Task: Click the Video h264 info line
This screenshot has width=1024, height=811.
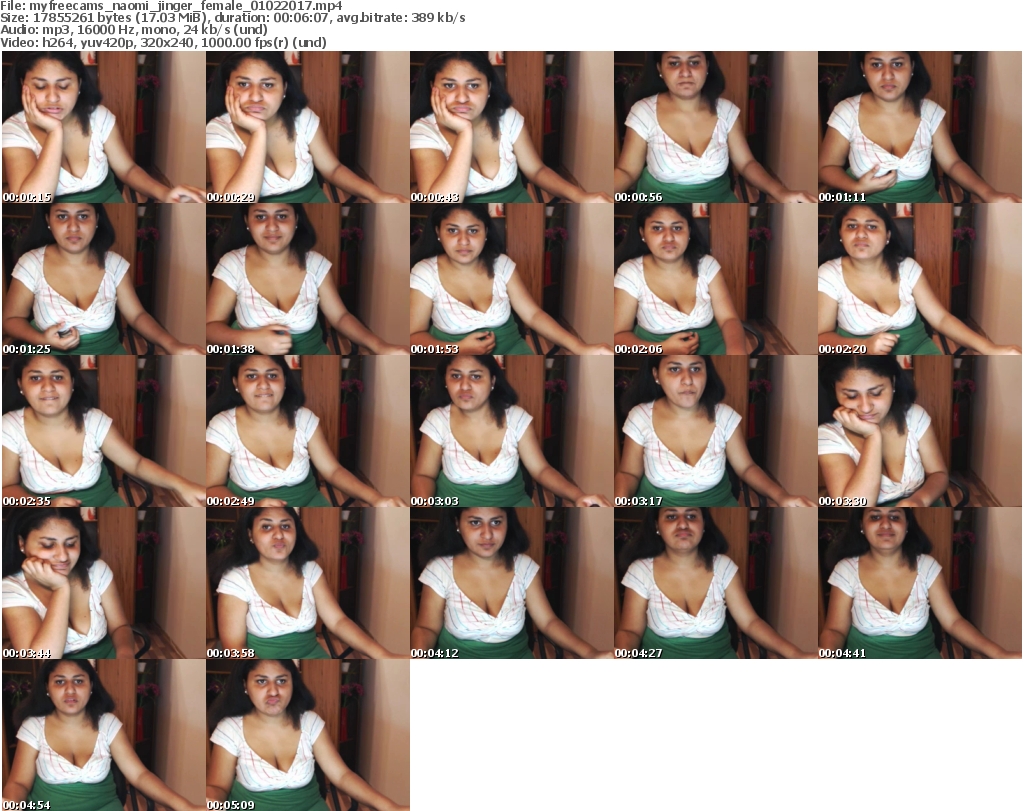Action: pyautogui.click(x=163, y=42)
